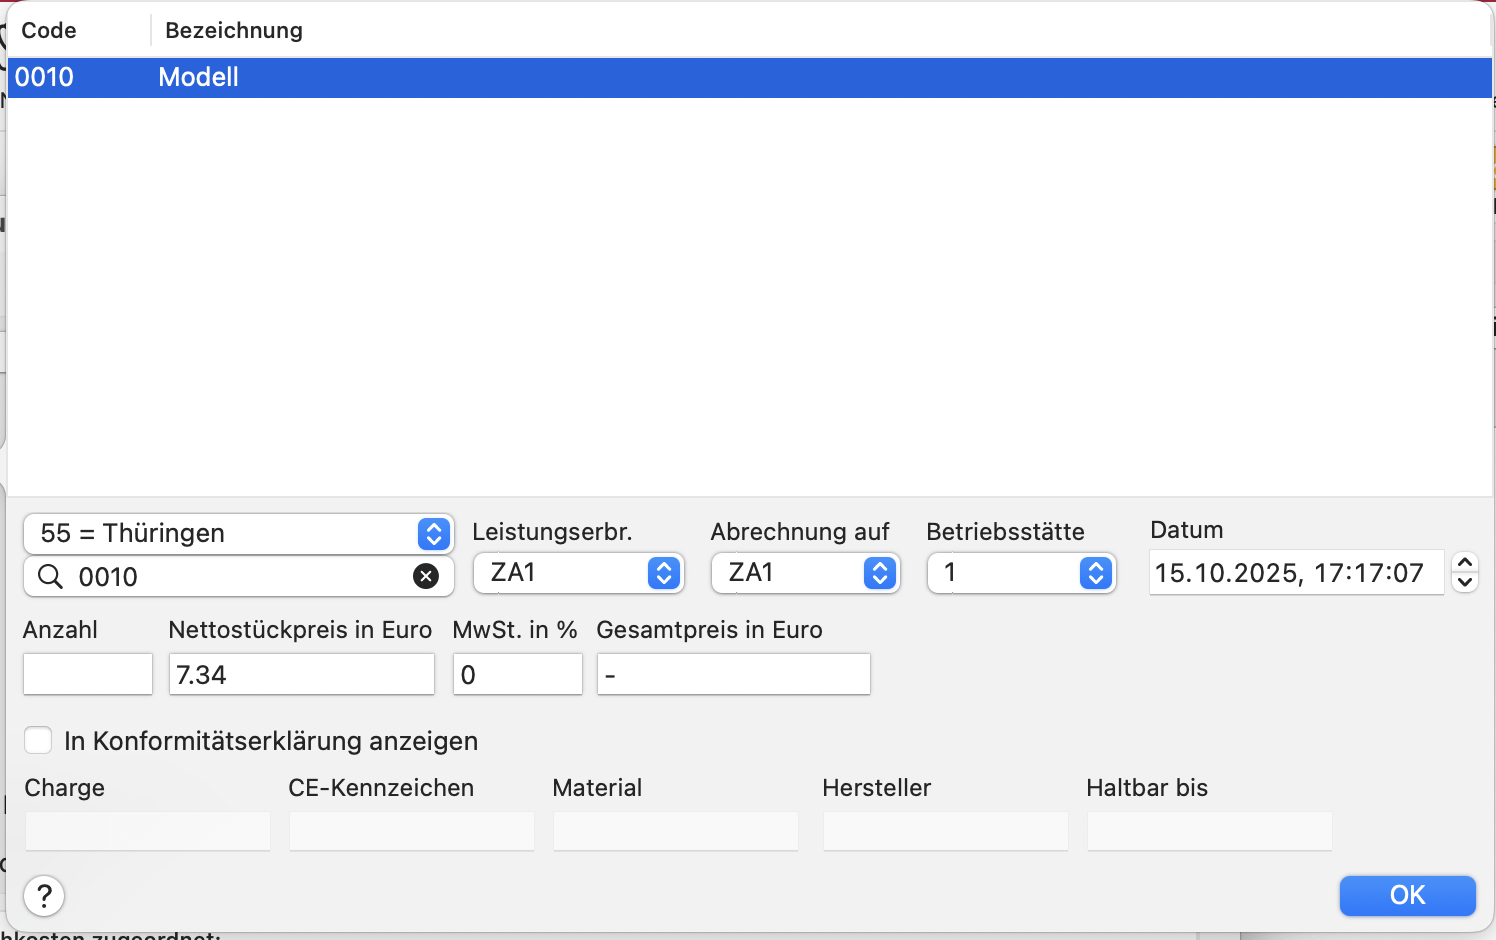Focus the search field containing 0010
The height and width of the screenshot is (940, 1496).
[x=238, y=577]
